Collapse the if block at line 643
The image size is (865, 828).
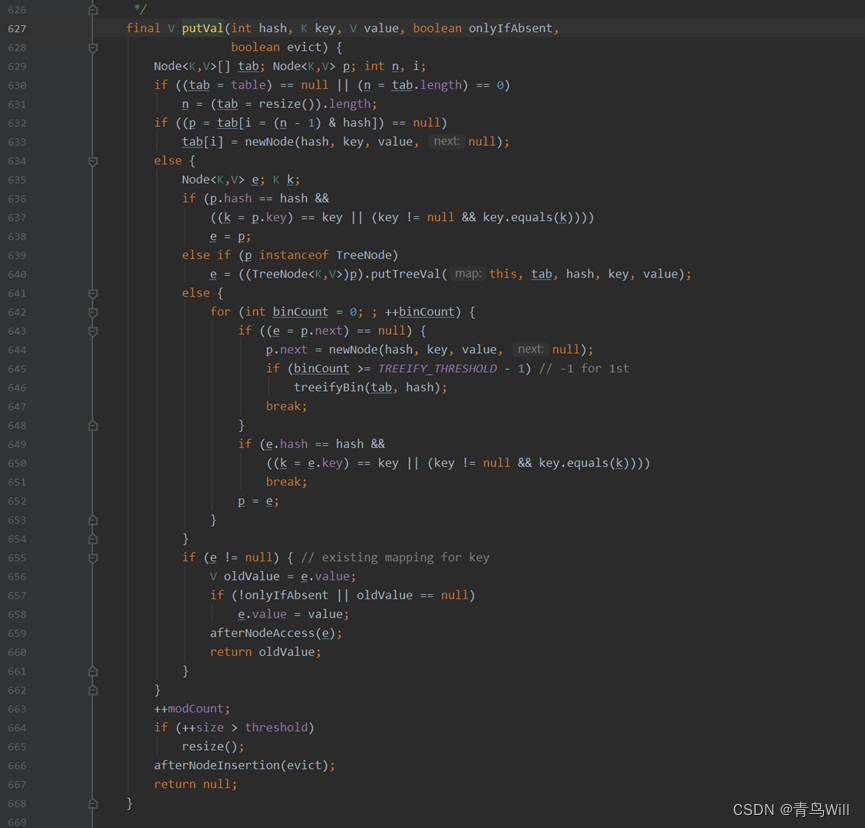93,331
